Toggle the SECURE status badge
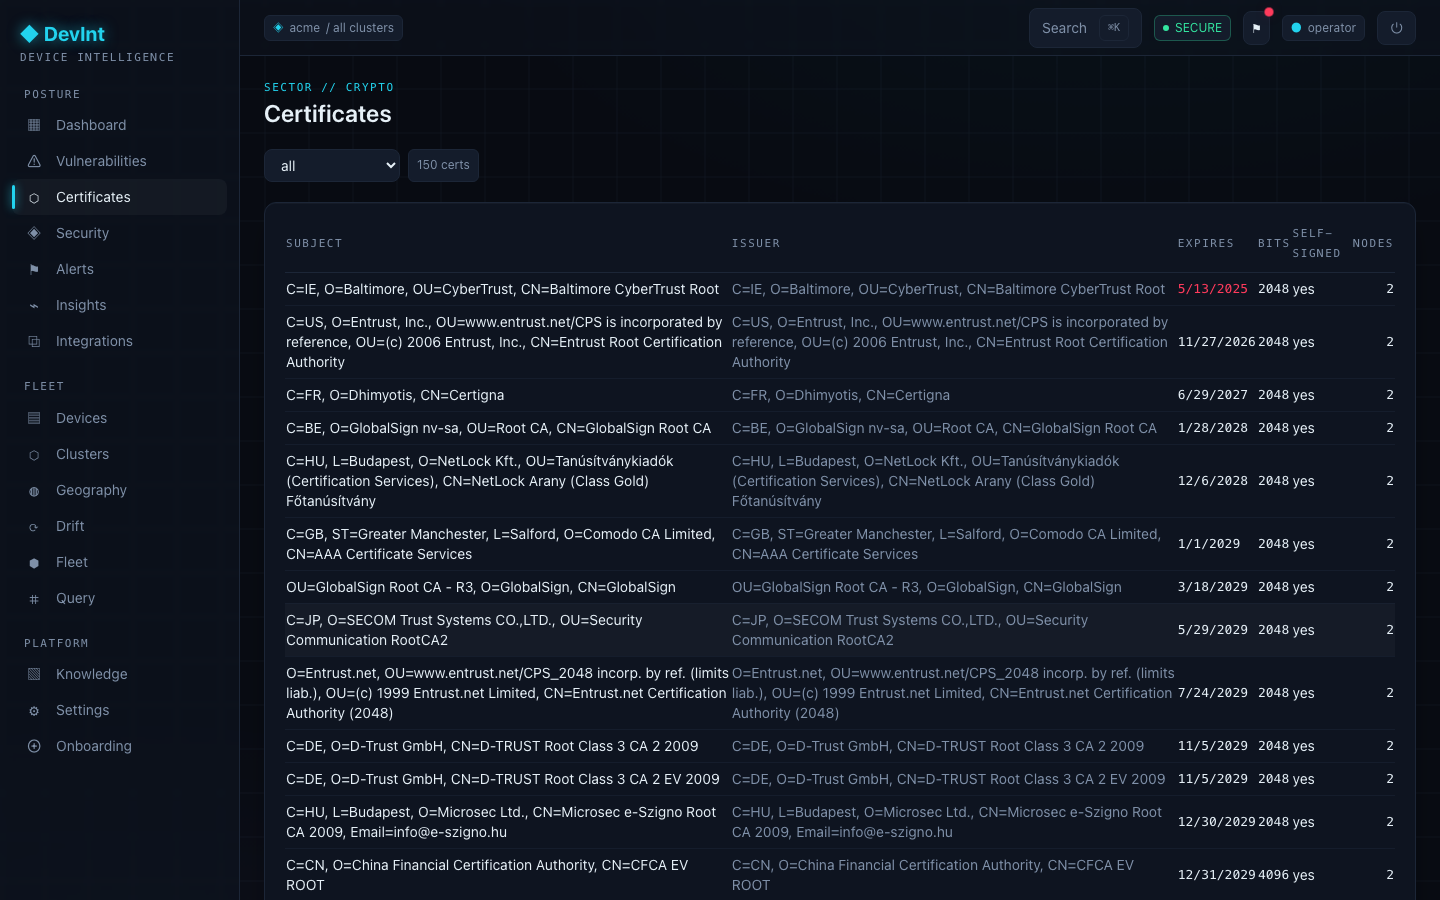This screenshot has width=1440, height=900. pos(1192,28)
